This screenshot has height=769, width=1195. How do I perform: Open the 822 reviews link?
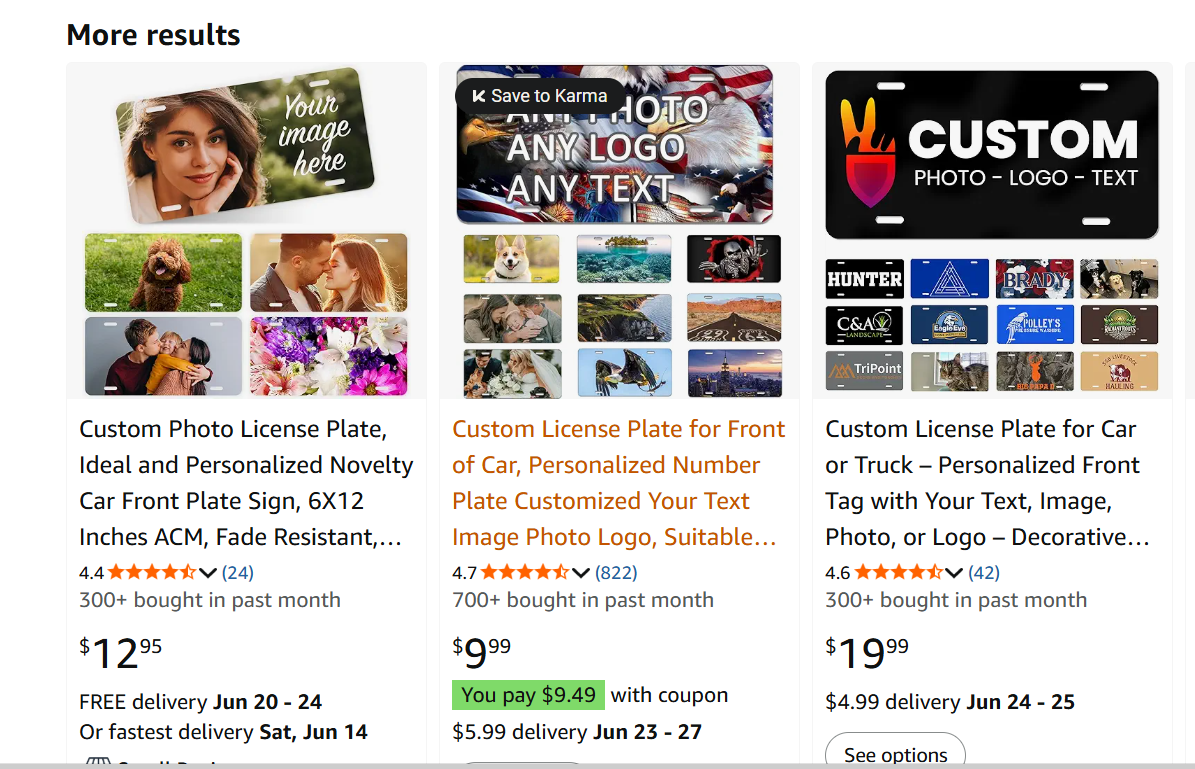point(616,573)
